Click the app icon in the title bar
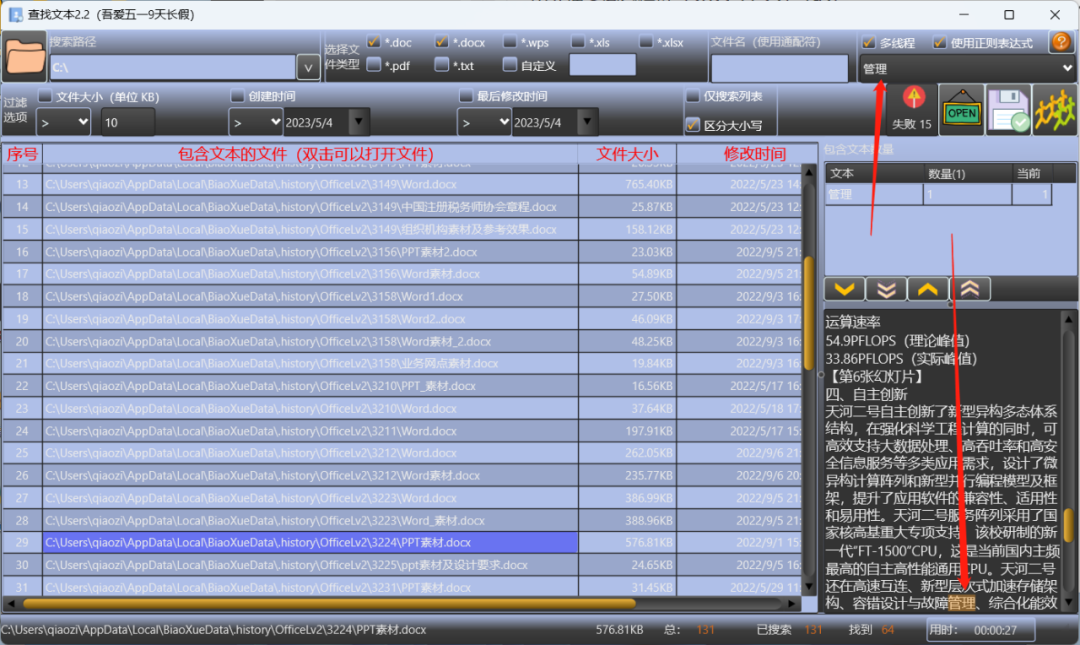1080x645 pixels. tap(15, 14)
